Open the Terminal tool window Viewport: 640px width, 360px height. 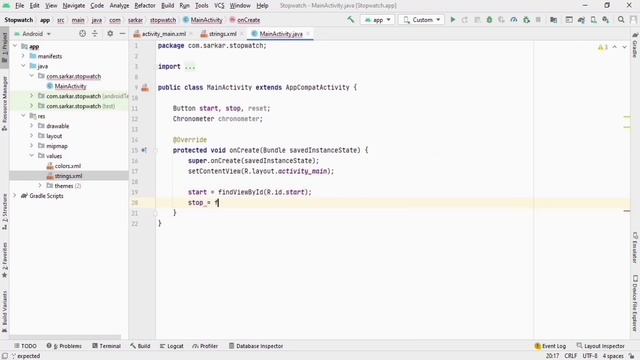[x=106, y=346]
